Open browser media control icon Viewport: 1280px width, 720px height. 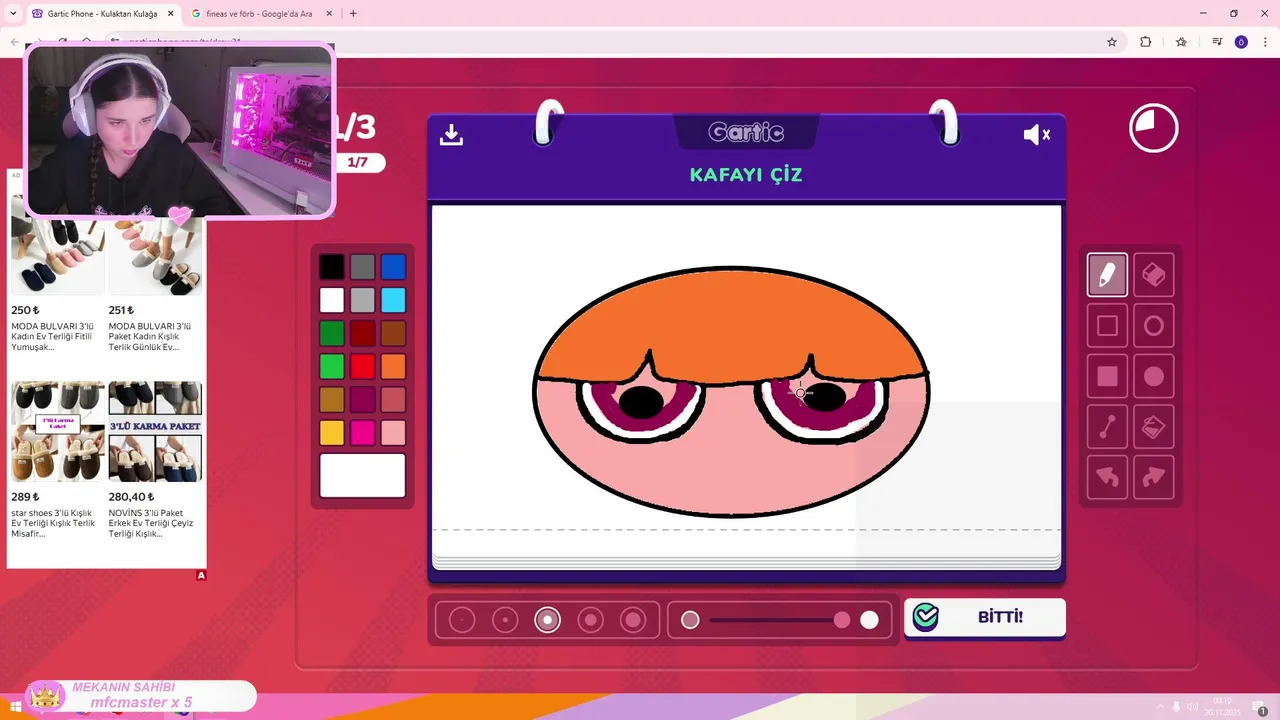click(1217, 42)
